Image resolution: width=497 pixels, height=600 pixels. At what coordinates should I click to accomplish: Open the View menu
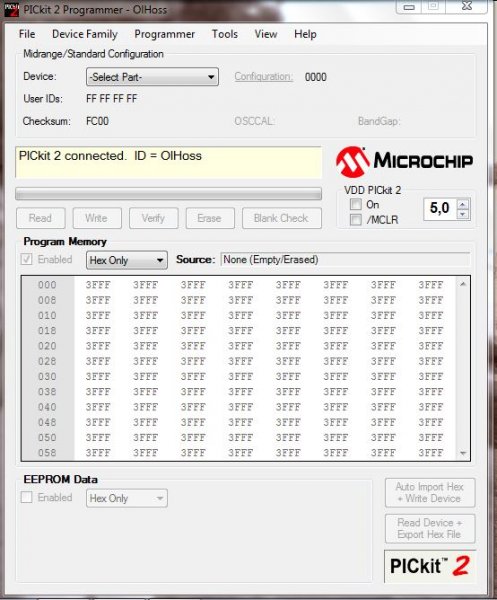coord(266,34)
